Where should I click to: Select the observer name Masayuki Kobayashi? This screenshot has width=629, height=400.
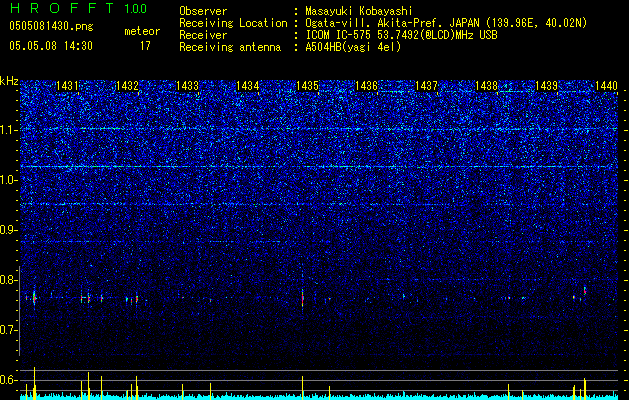tap(359, 11)
